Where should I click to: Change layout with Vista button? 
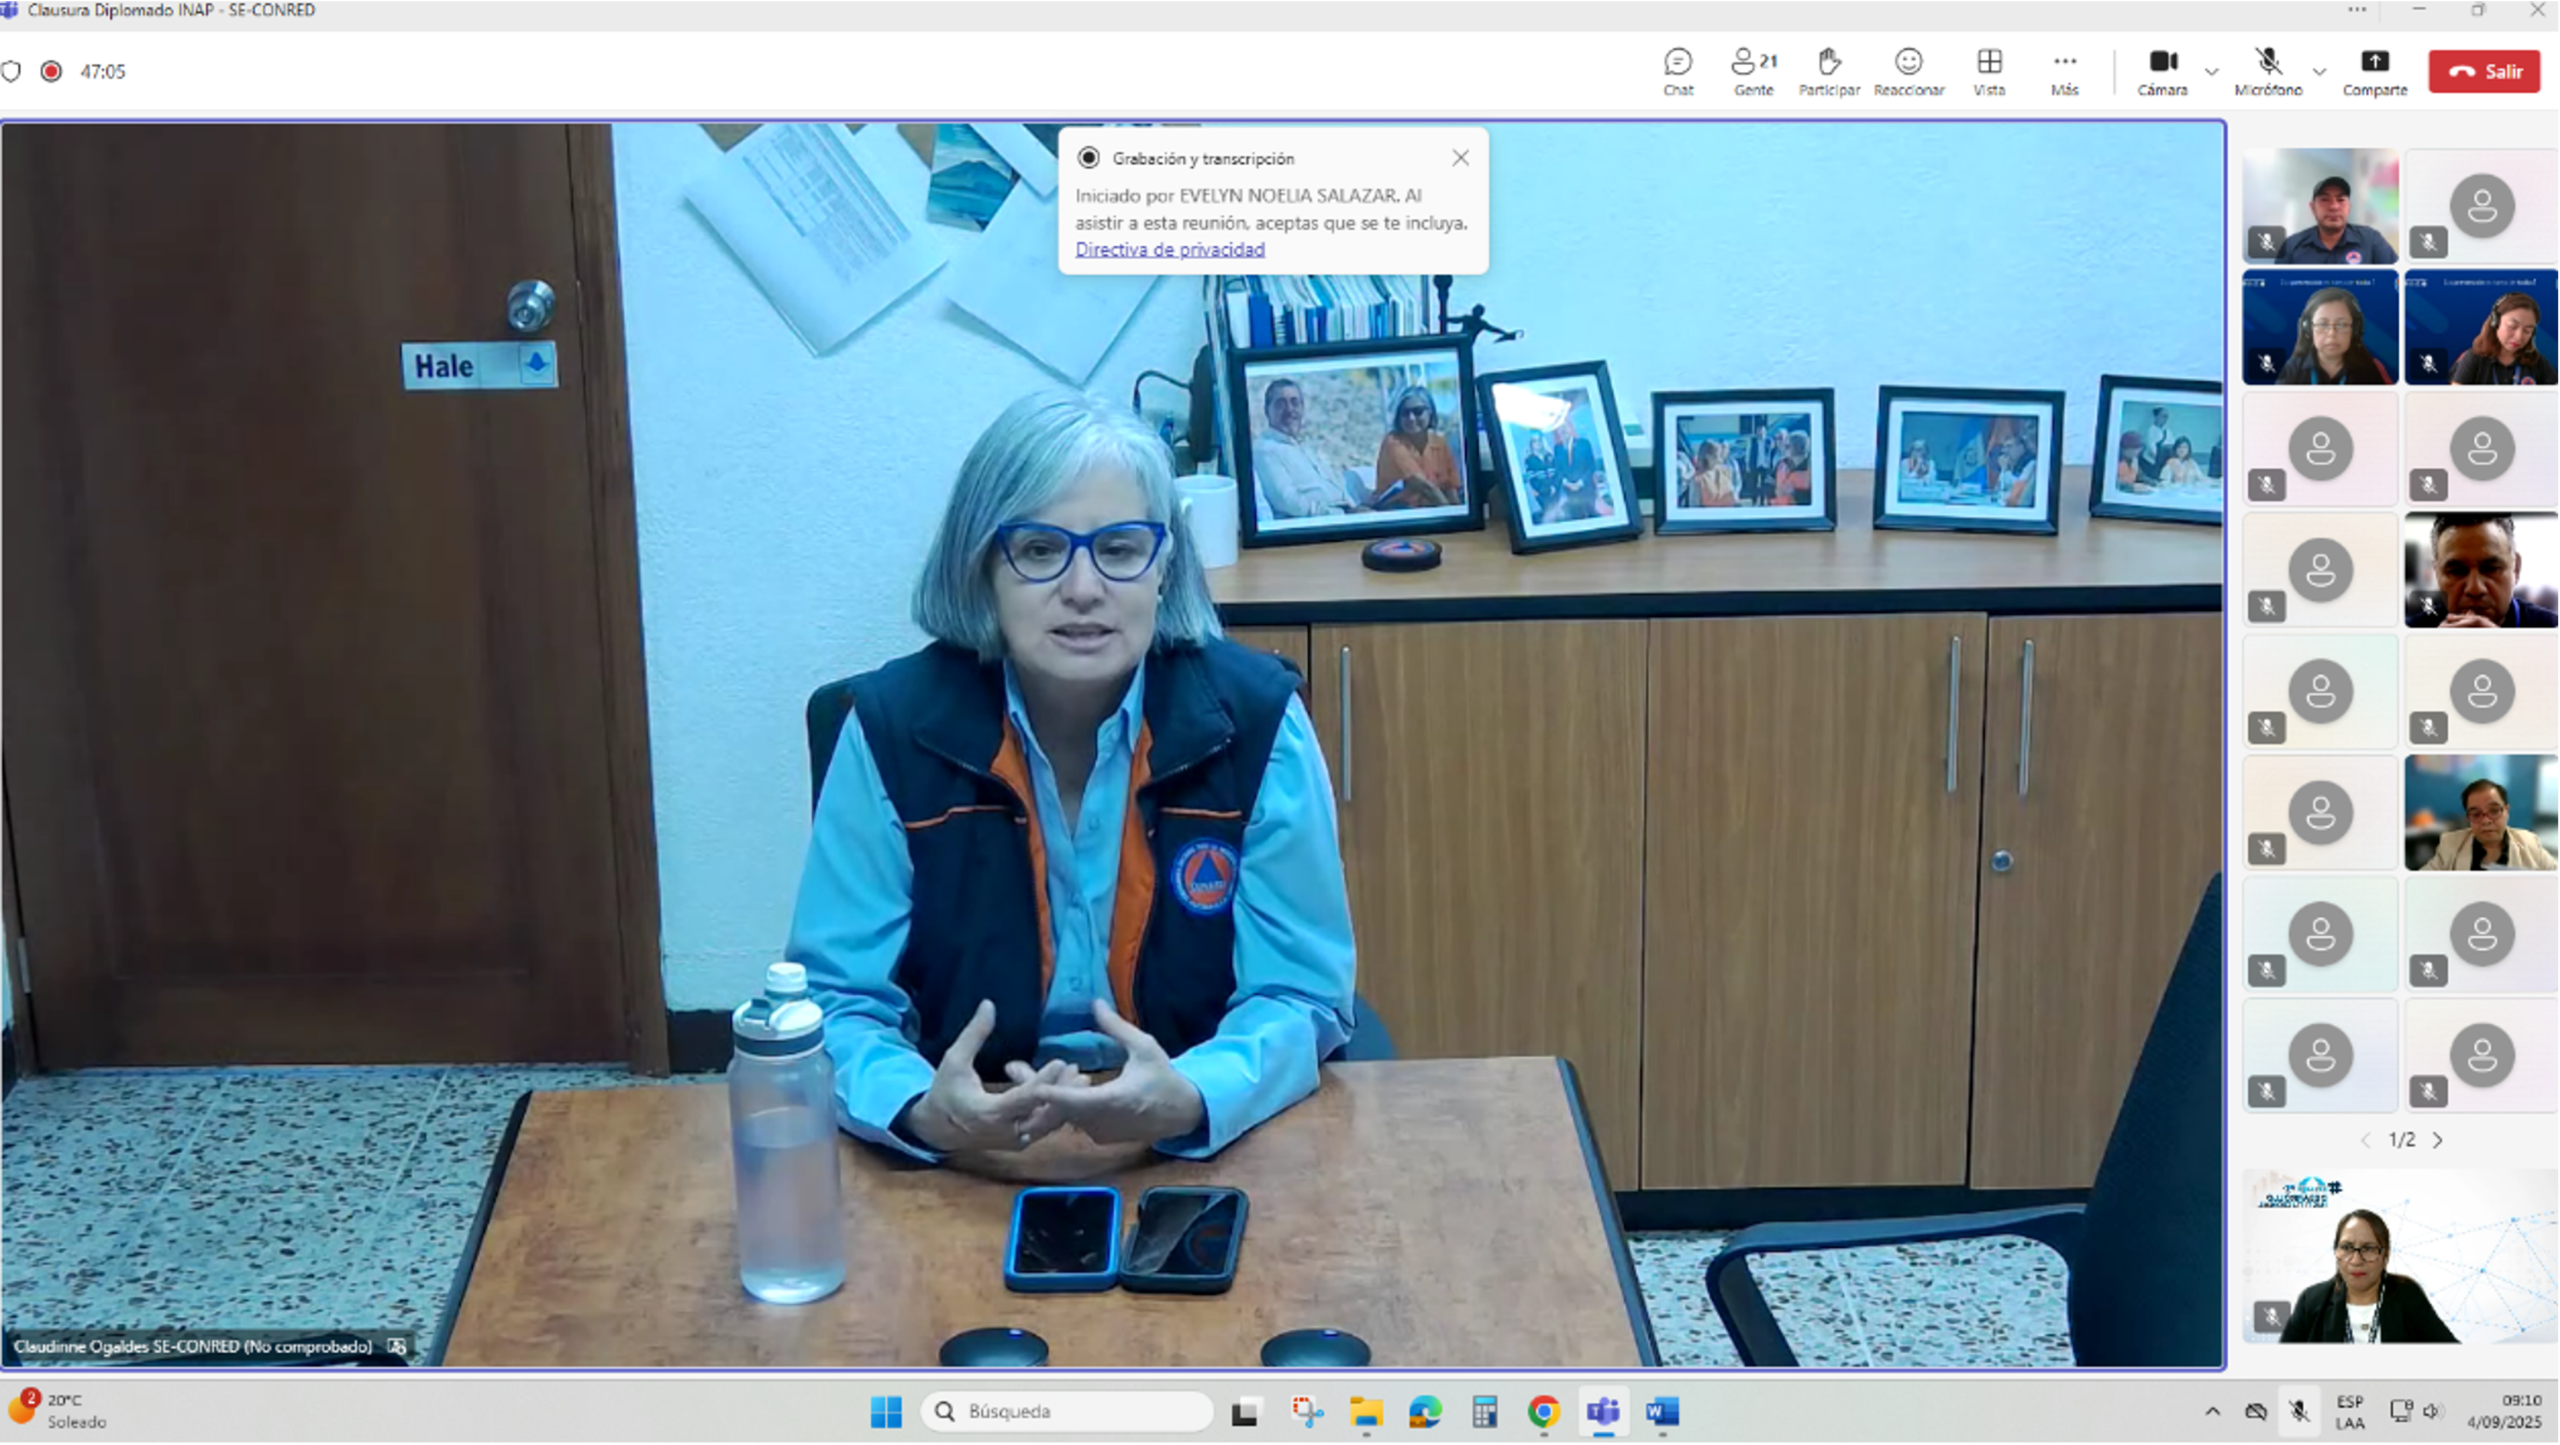[x=1989, y=72]
